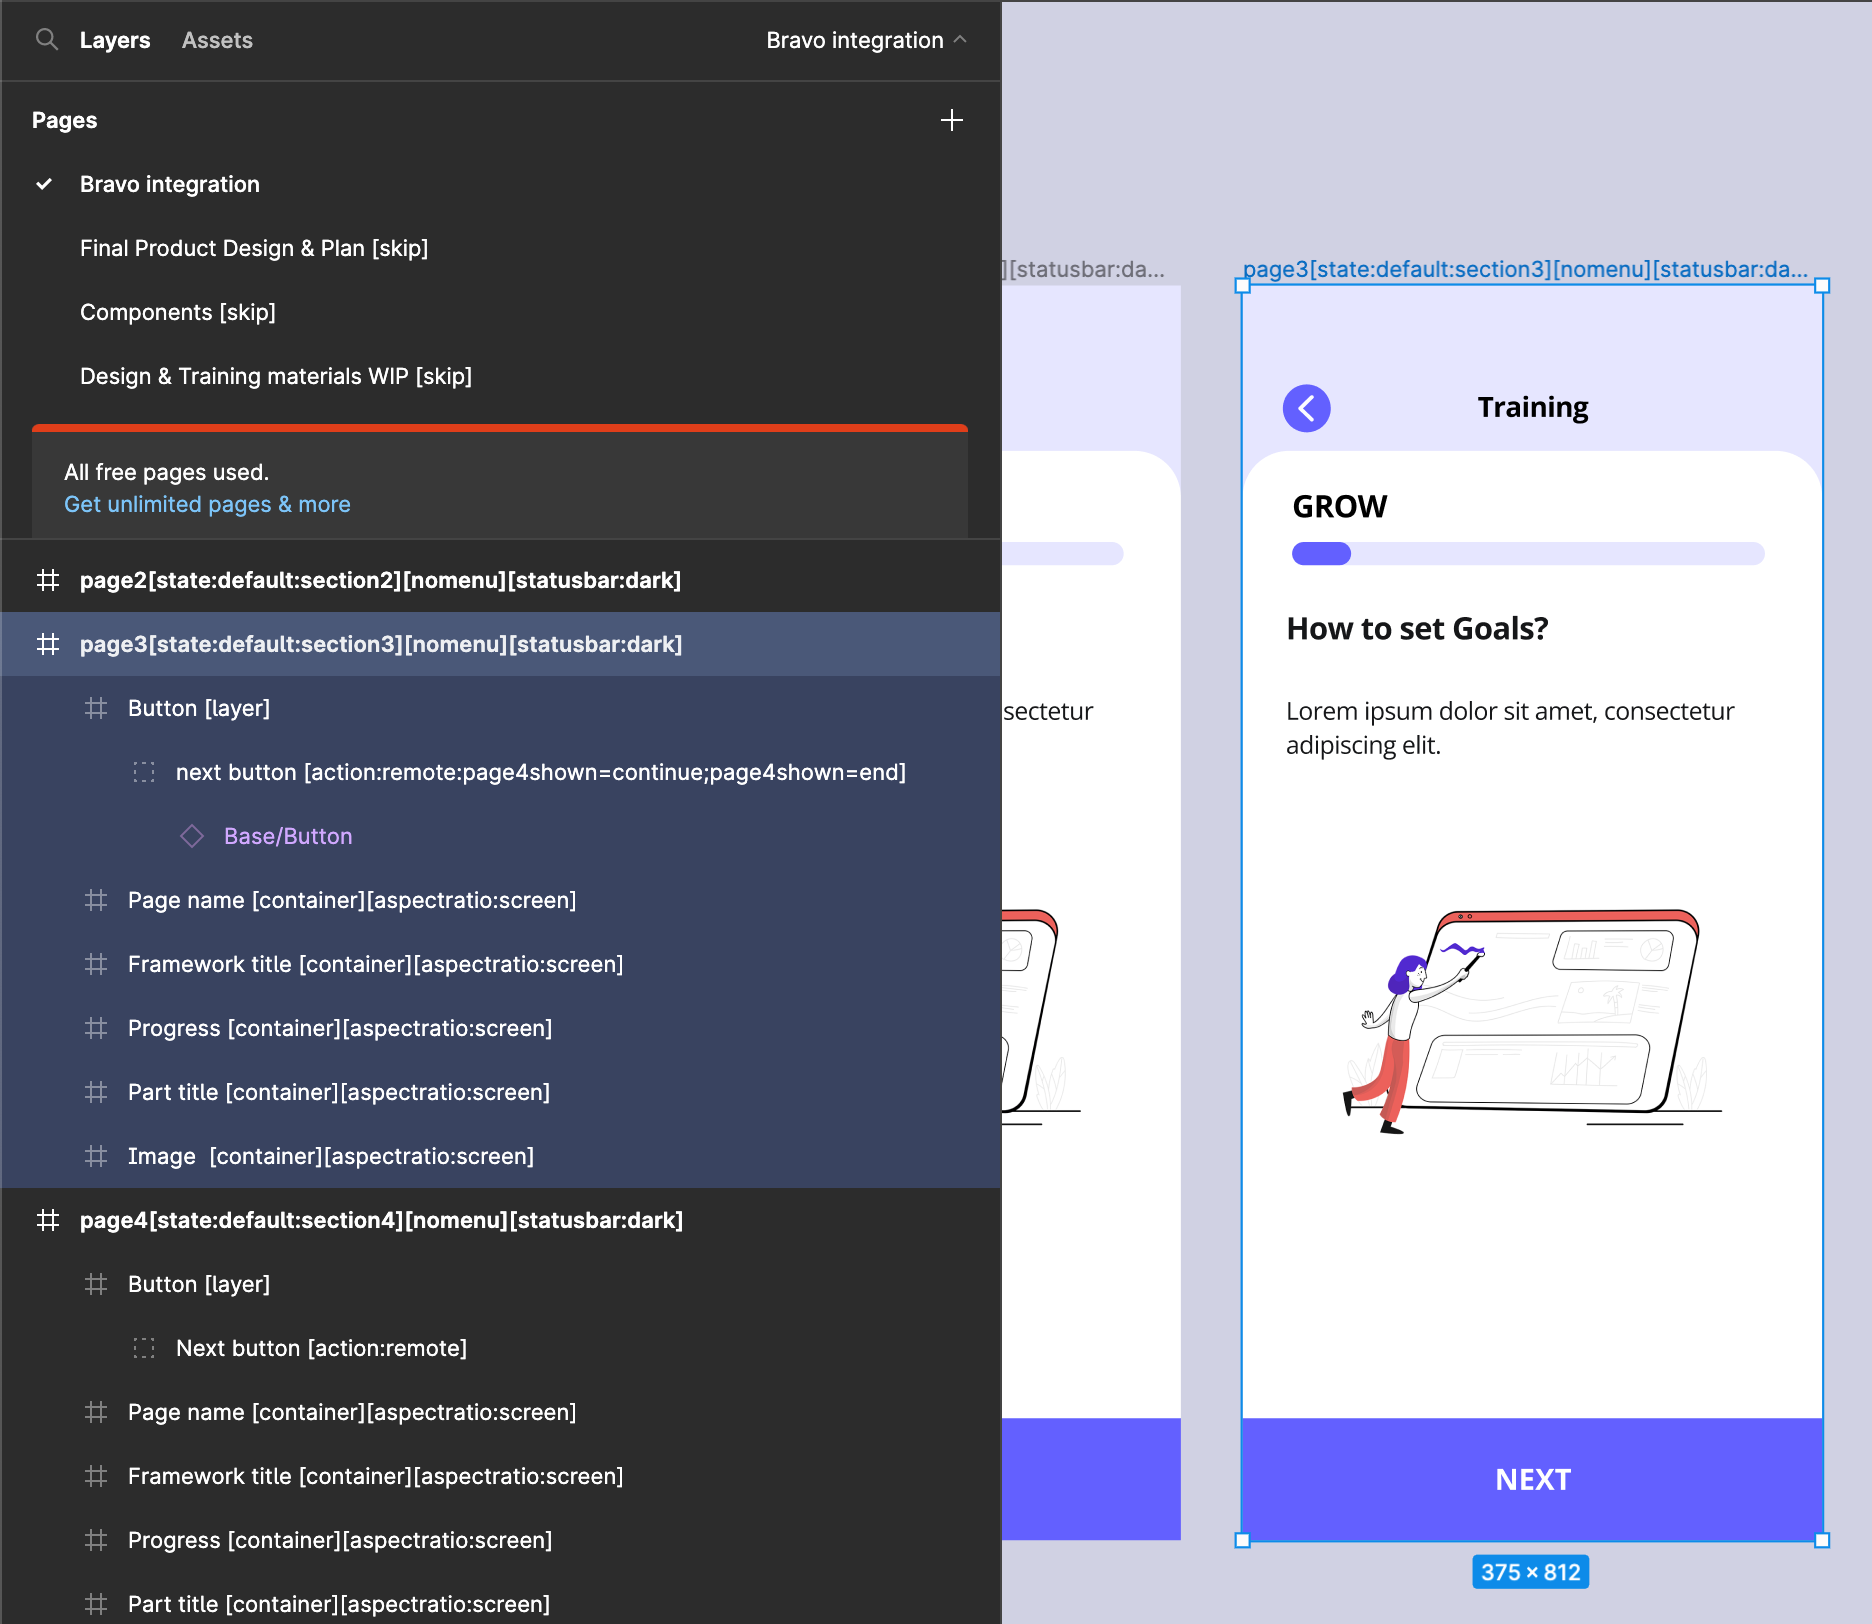Image resolution: width=1872 pixels, height=1624 pixels.
Task: Click the frame icon of the page4 layer
Action: [x=48, y=1220]
